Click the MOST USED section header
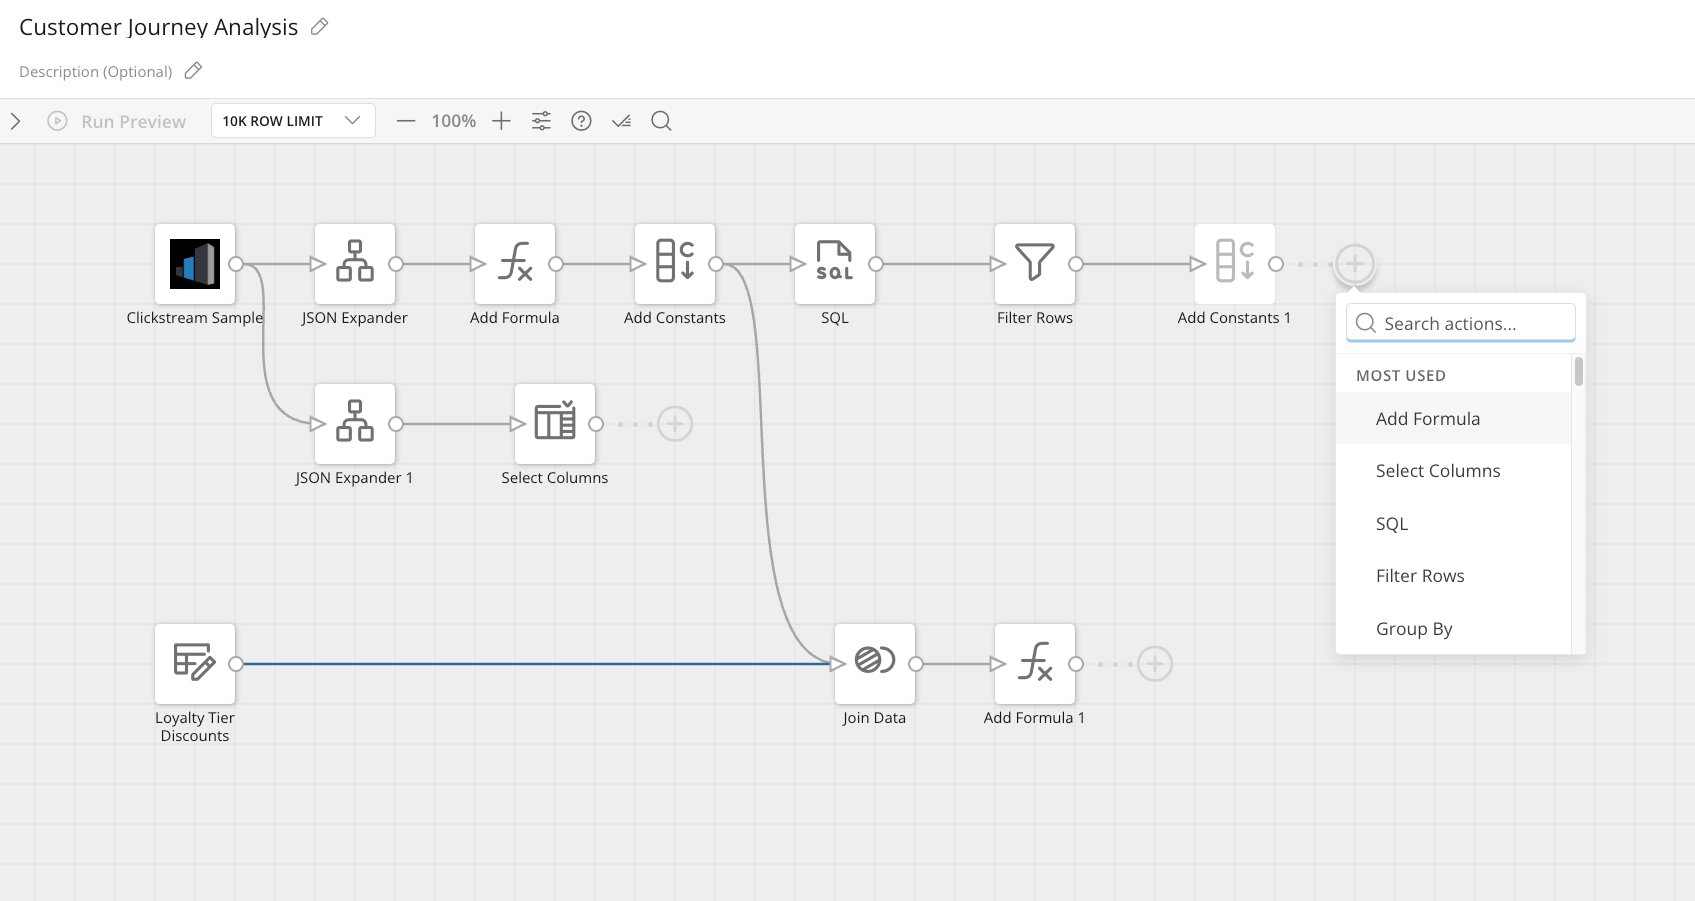 coord(1401,375)
